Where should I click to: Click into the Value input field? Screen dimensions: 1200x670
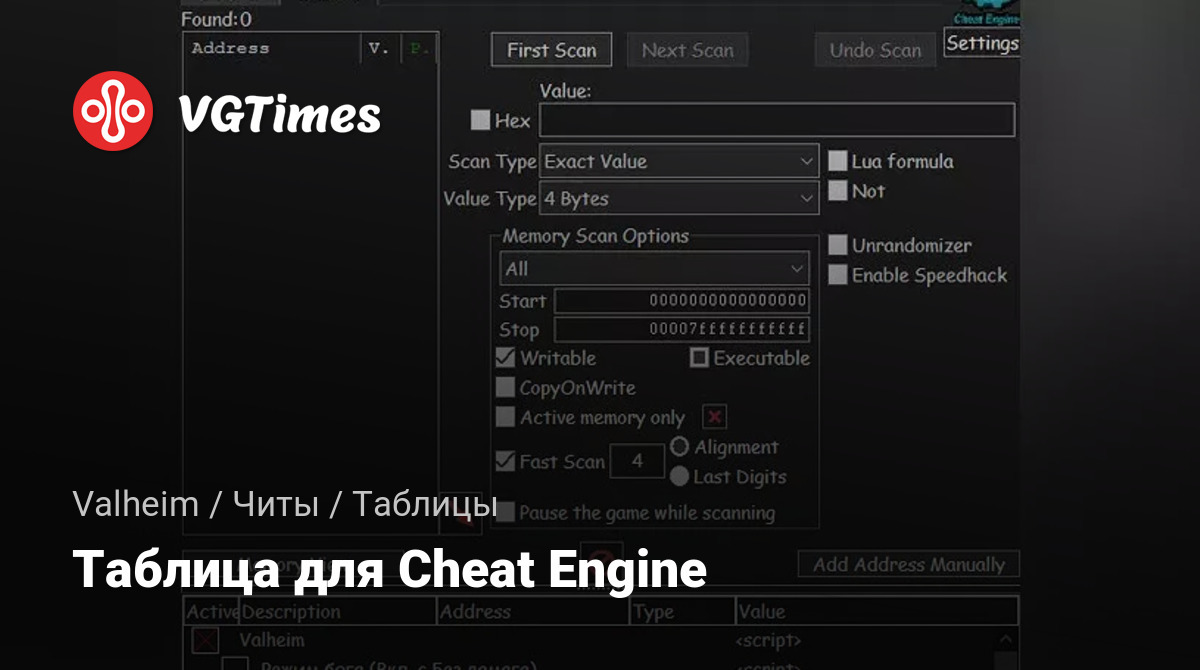(777, 121)
